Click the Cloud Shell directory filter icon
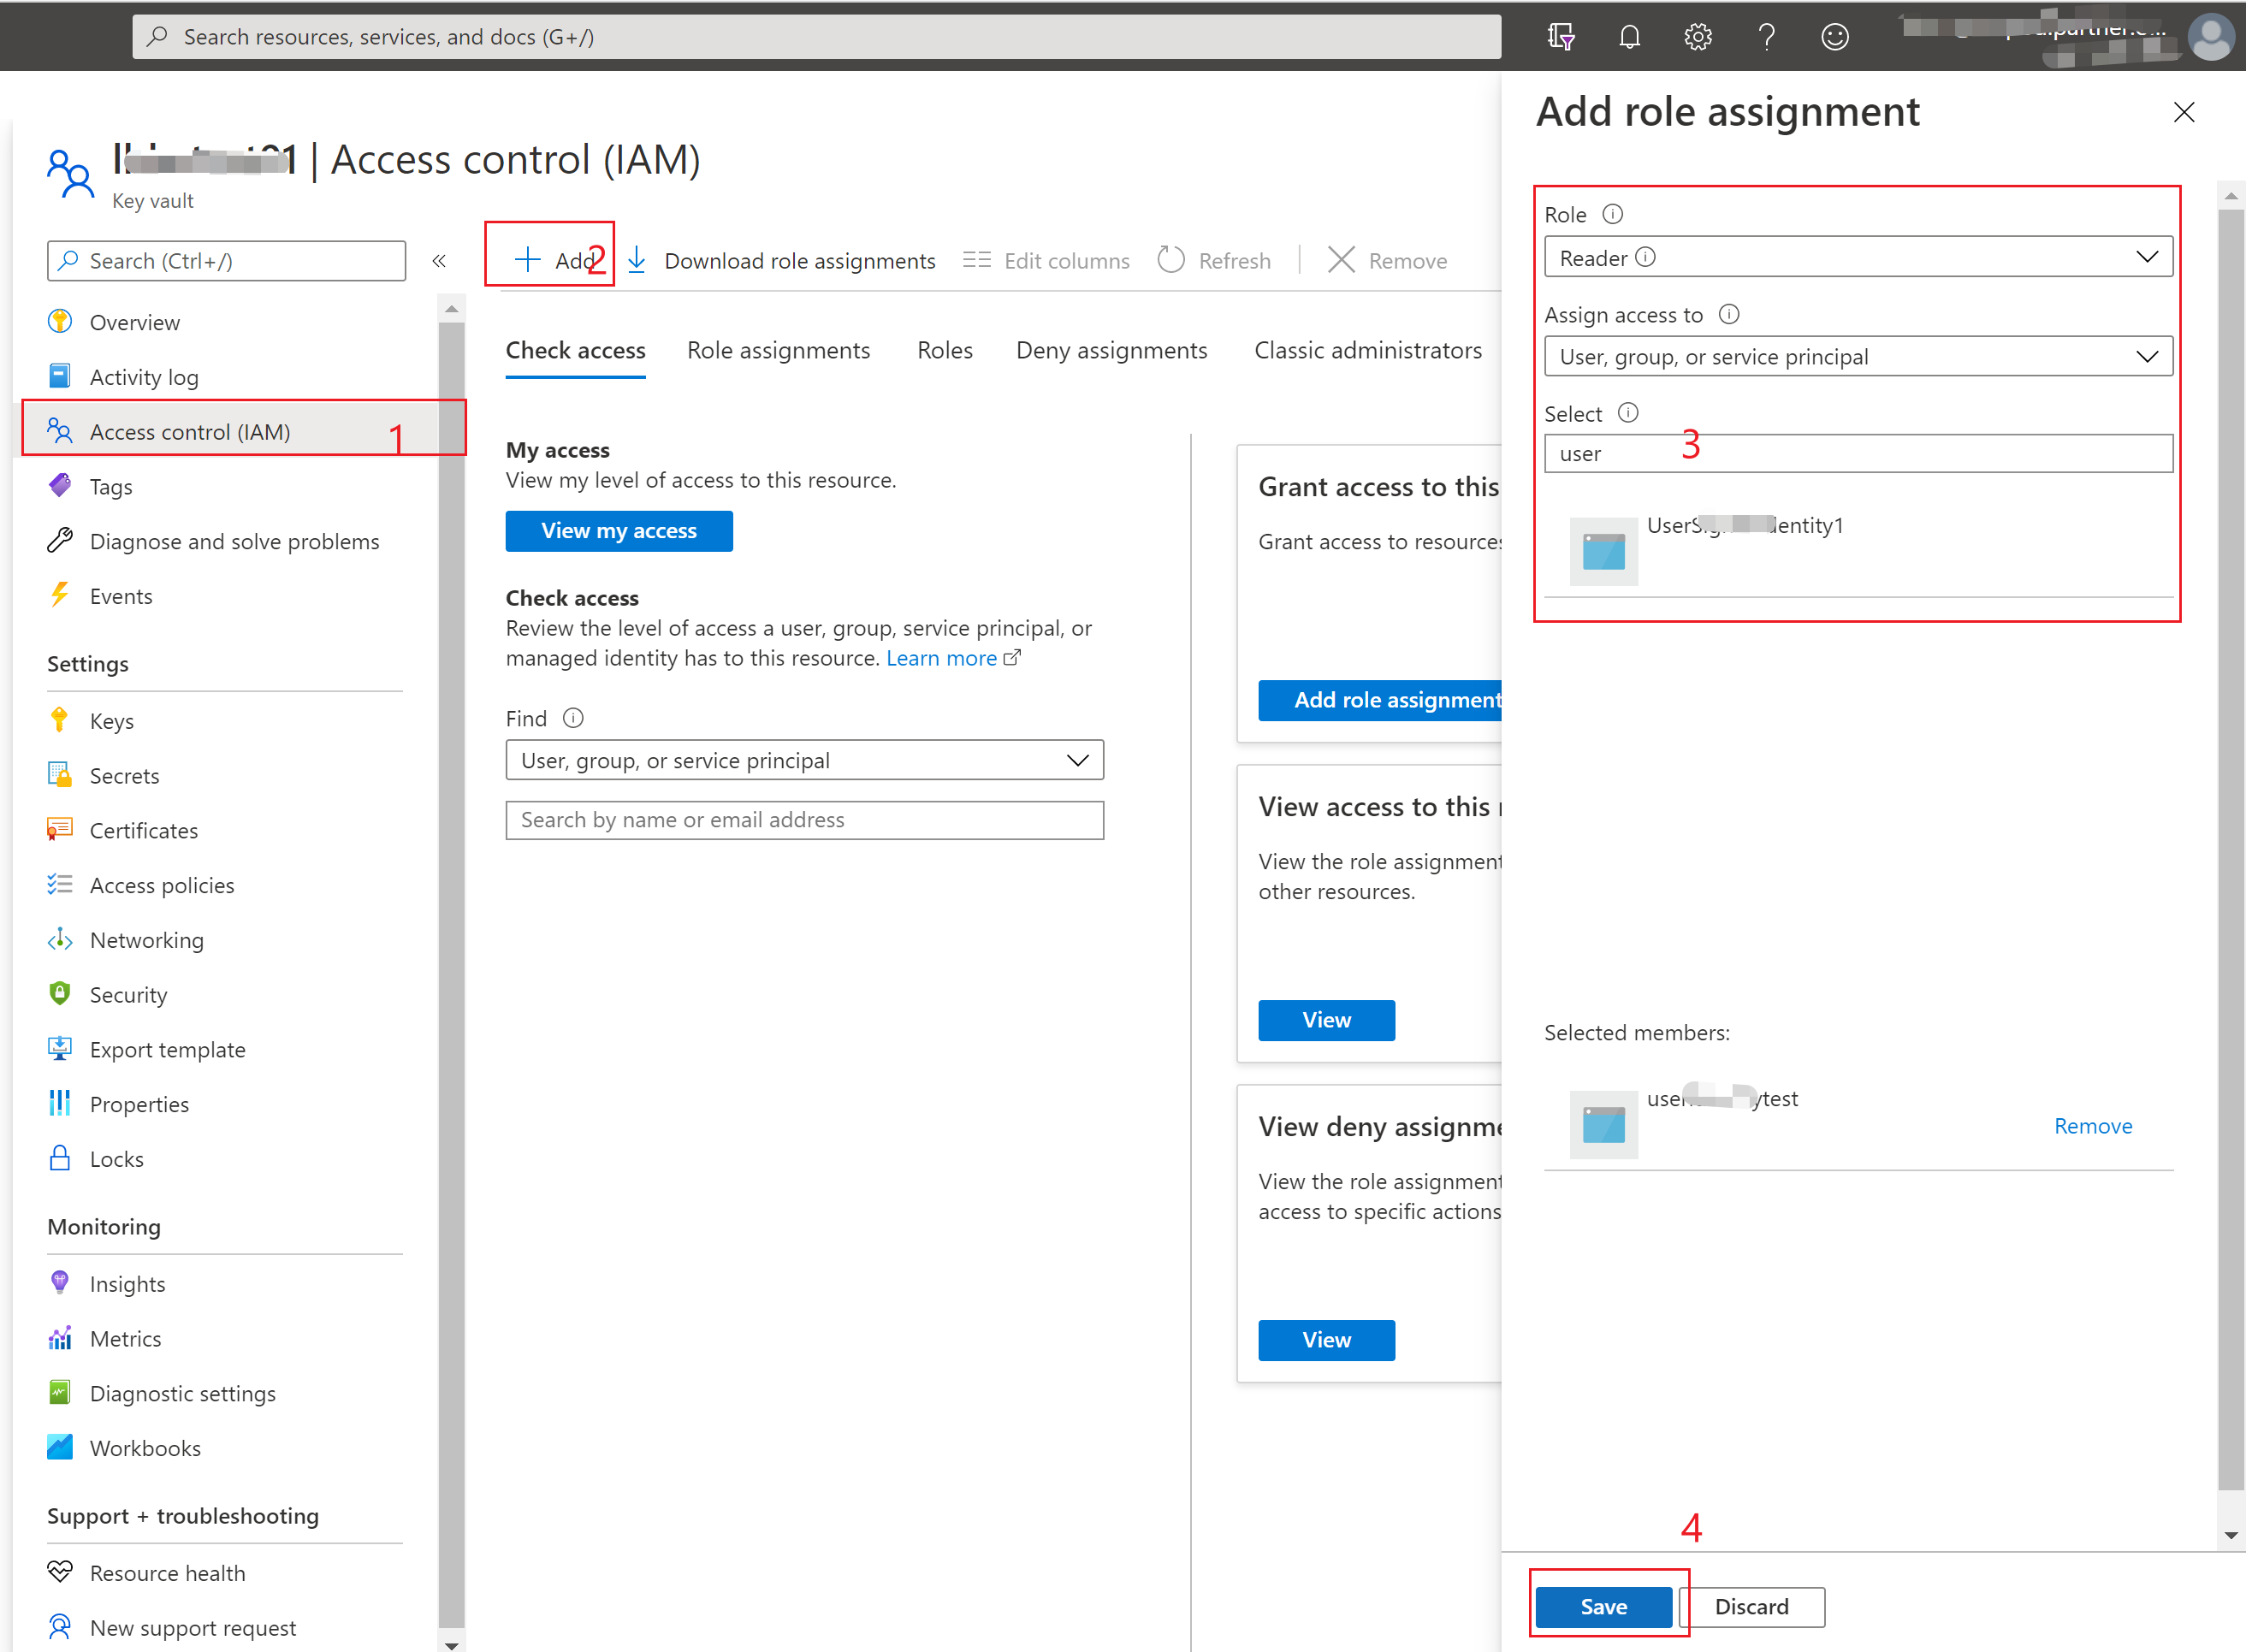Screen dimensions: 2246x1652 (1560, 37)
